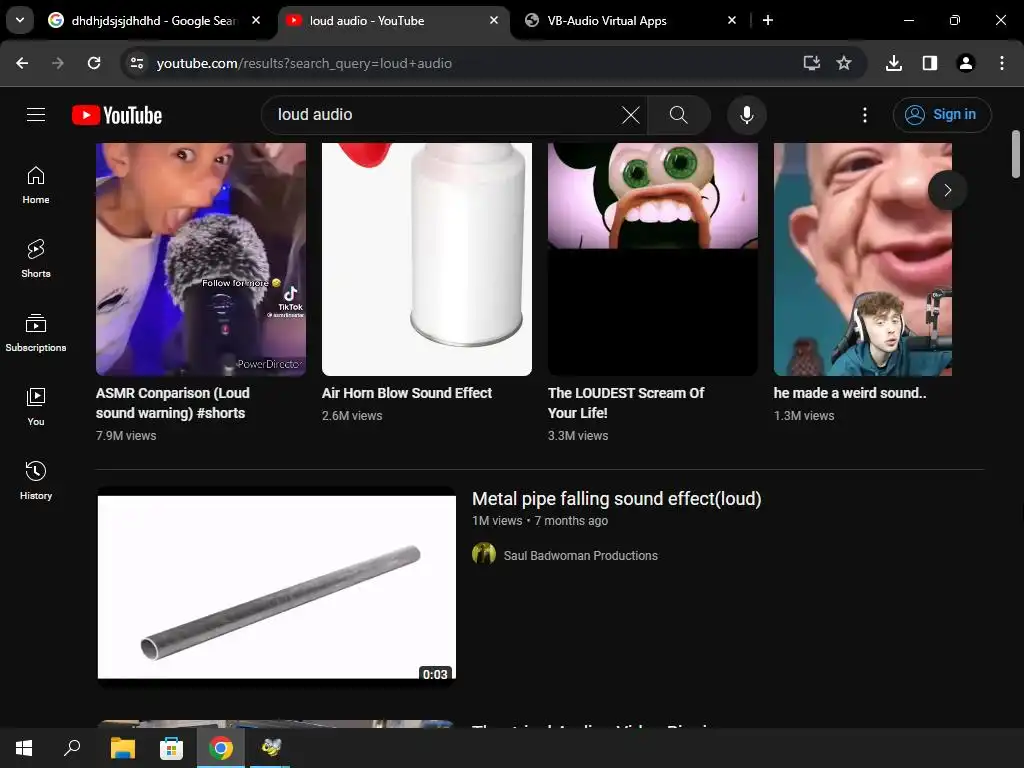Screen dimensions: 1024x768
Task: View site information icon in address bar
Action: (x=137, y=63)
